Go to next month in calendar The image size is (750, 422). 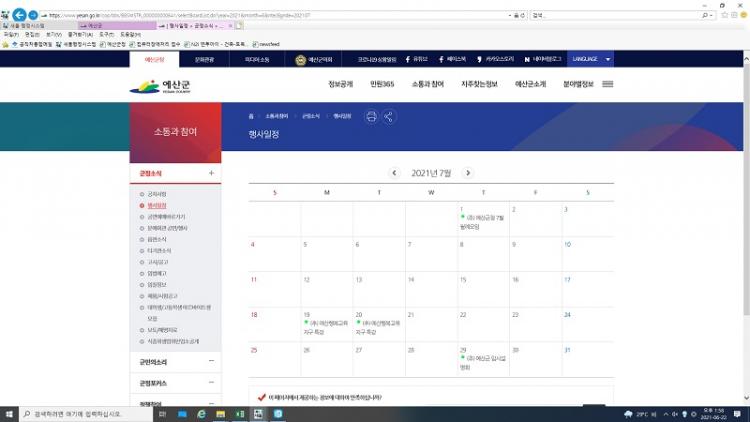click(467, 173)
